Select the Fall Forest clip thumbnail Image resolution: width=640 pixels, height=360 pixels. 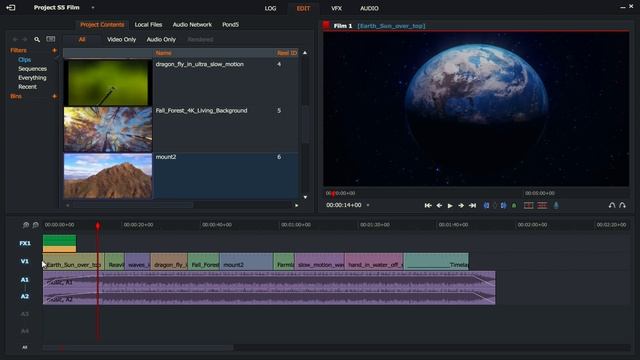(108, 129)
